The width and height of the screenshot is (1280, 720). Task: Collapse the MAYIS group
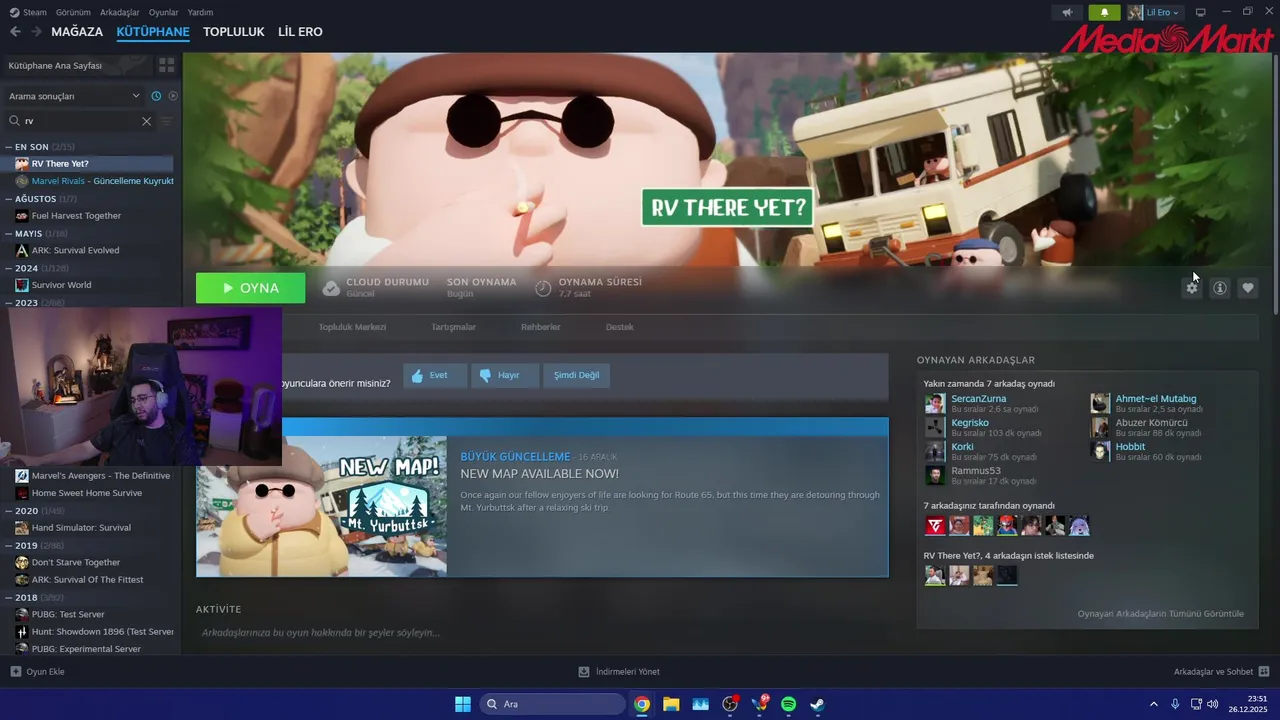click(36, 234)
